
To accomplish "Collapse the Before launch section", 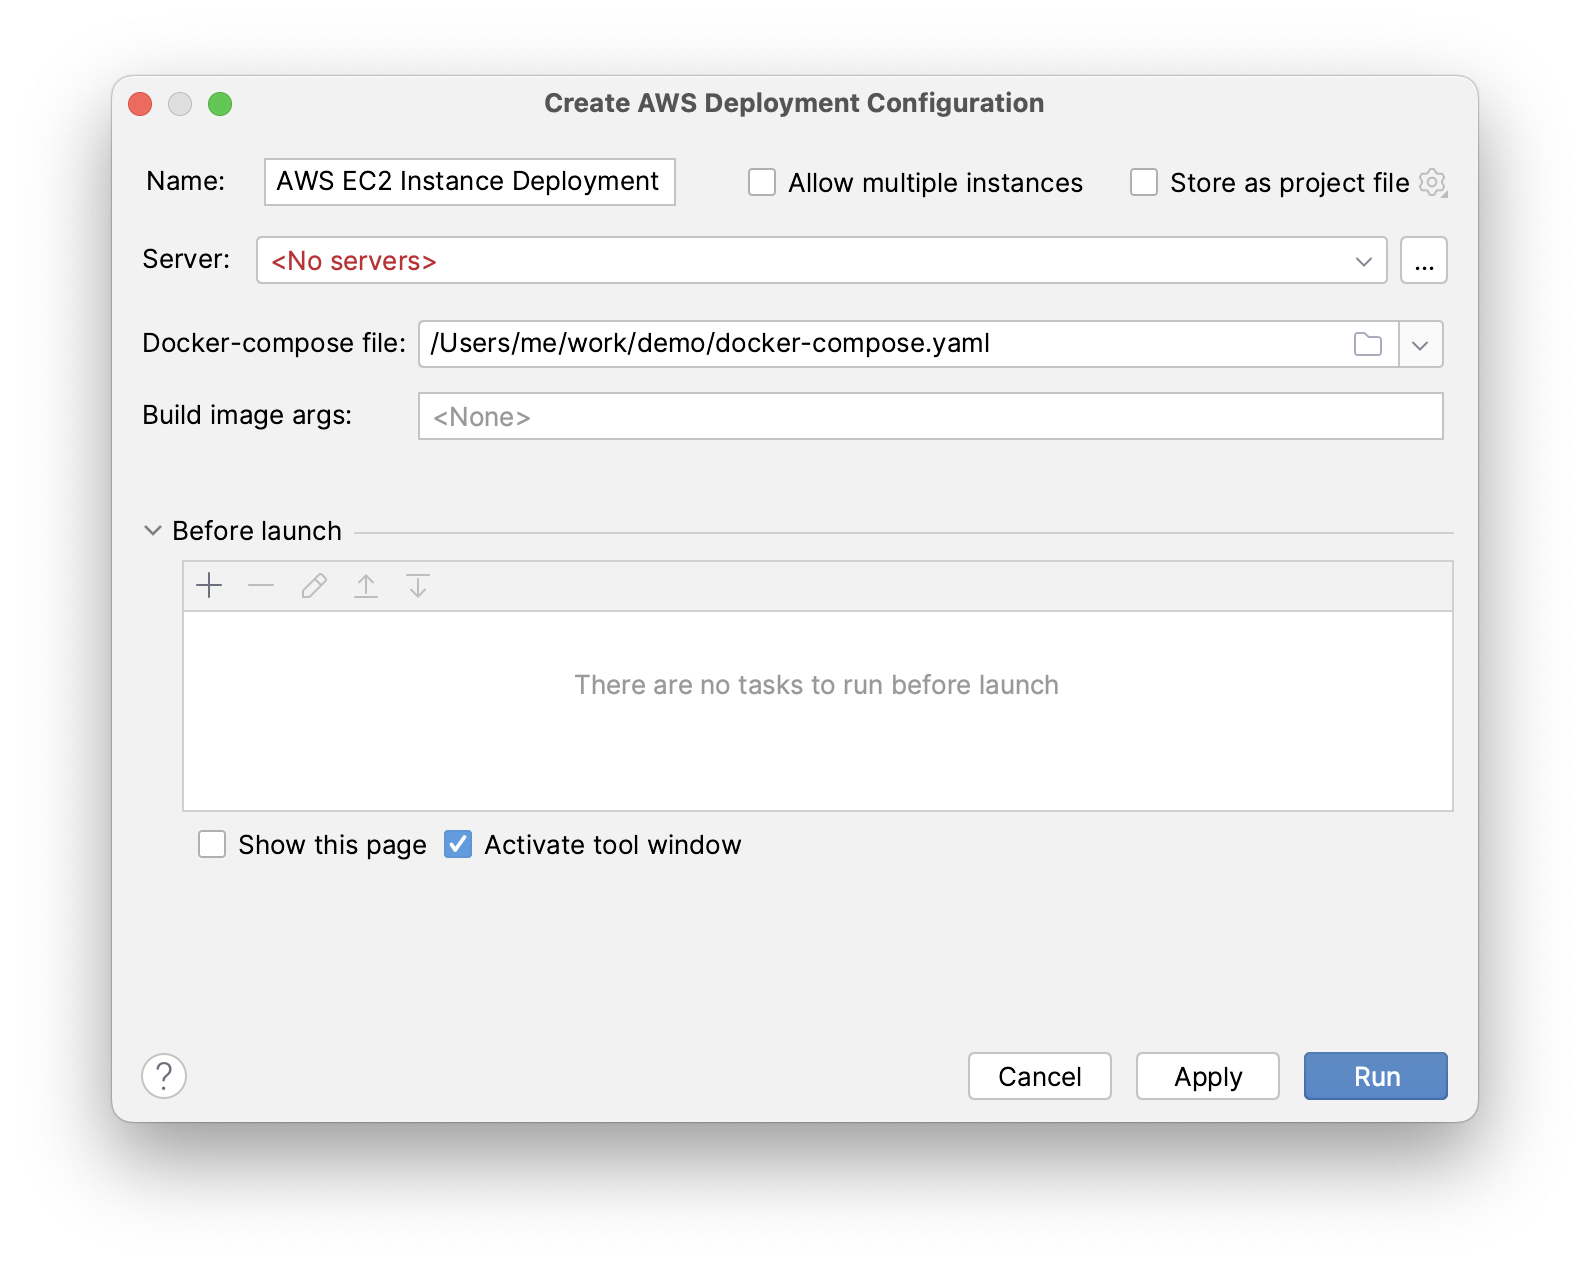I will (x=153, y=531).
